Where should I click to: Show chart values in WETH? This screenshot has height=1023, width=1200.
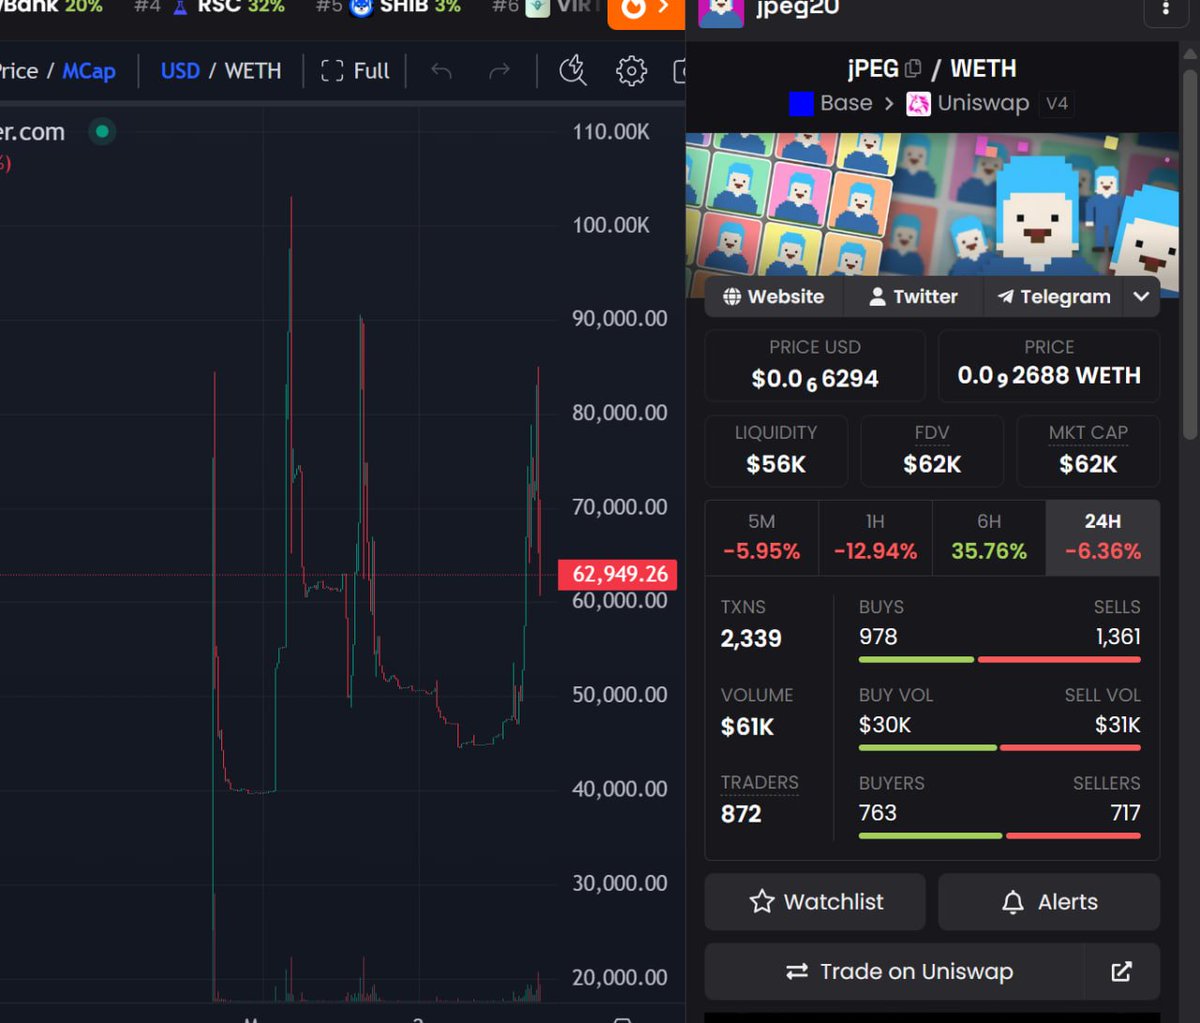point(253,71)
